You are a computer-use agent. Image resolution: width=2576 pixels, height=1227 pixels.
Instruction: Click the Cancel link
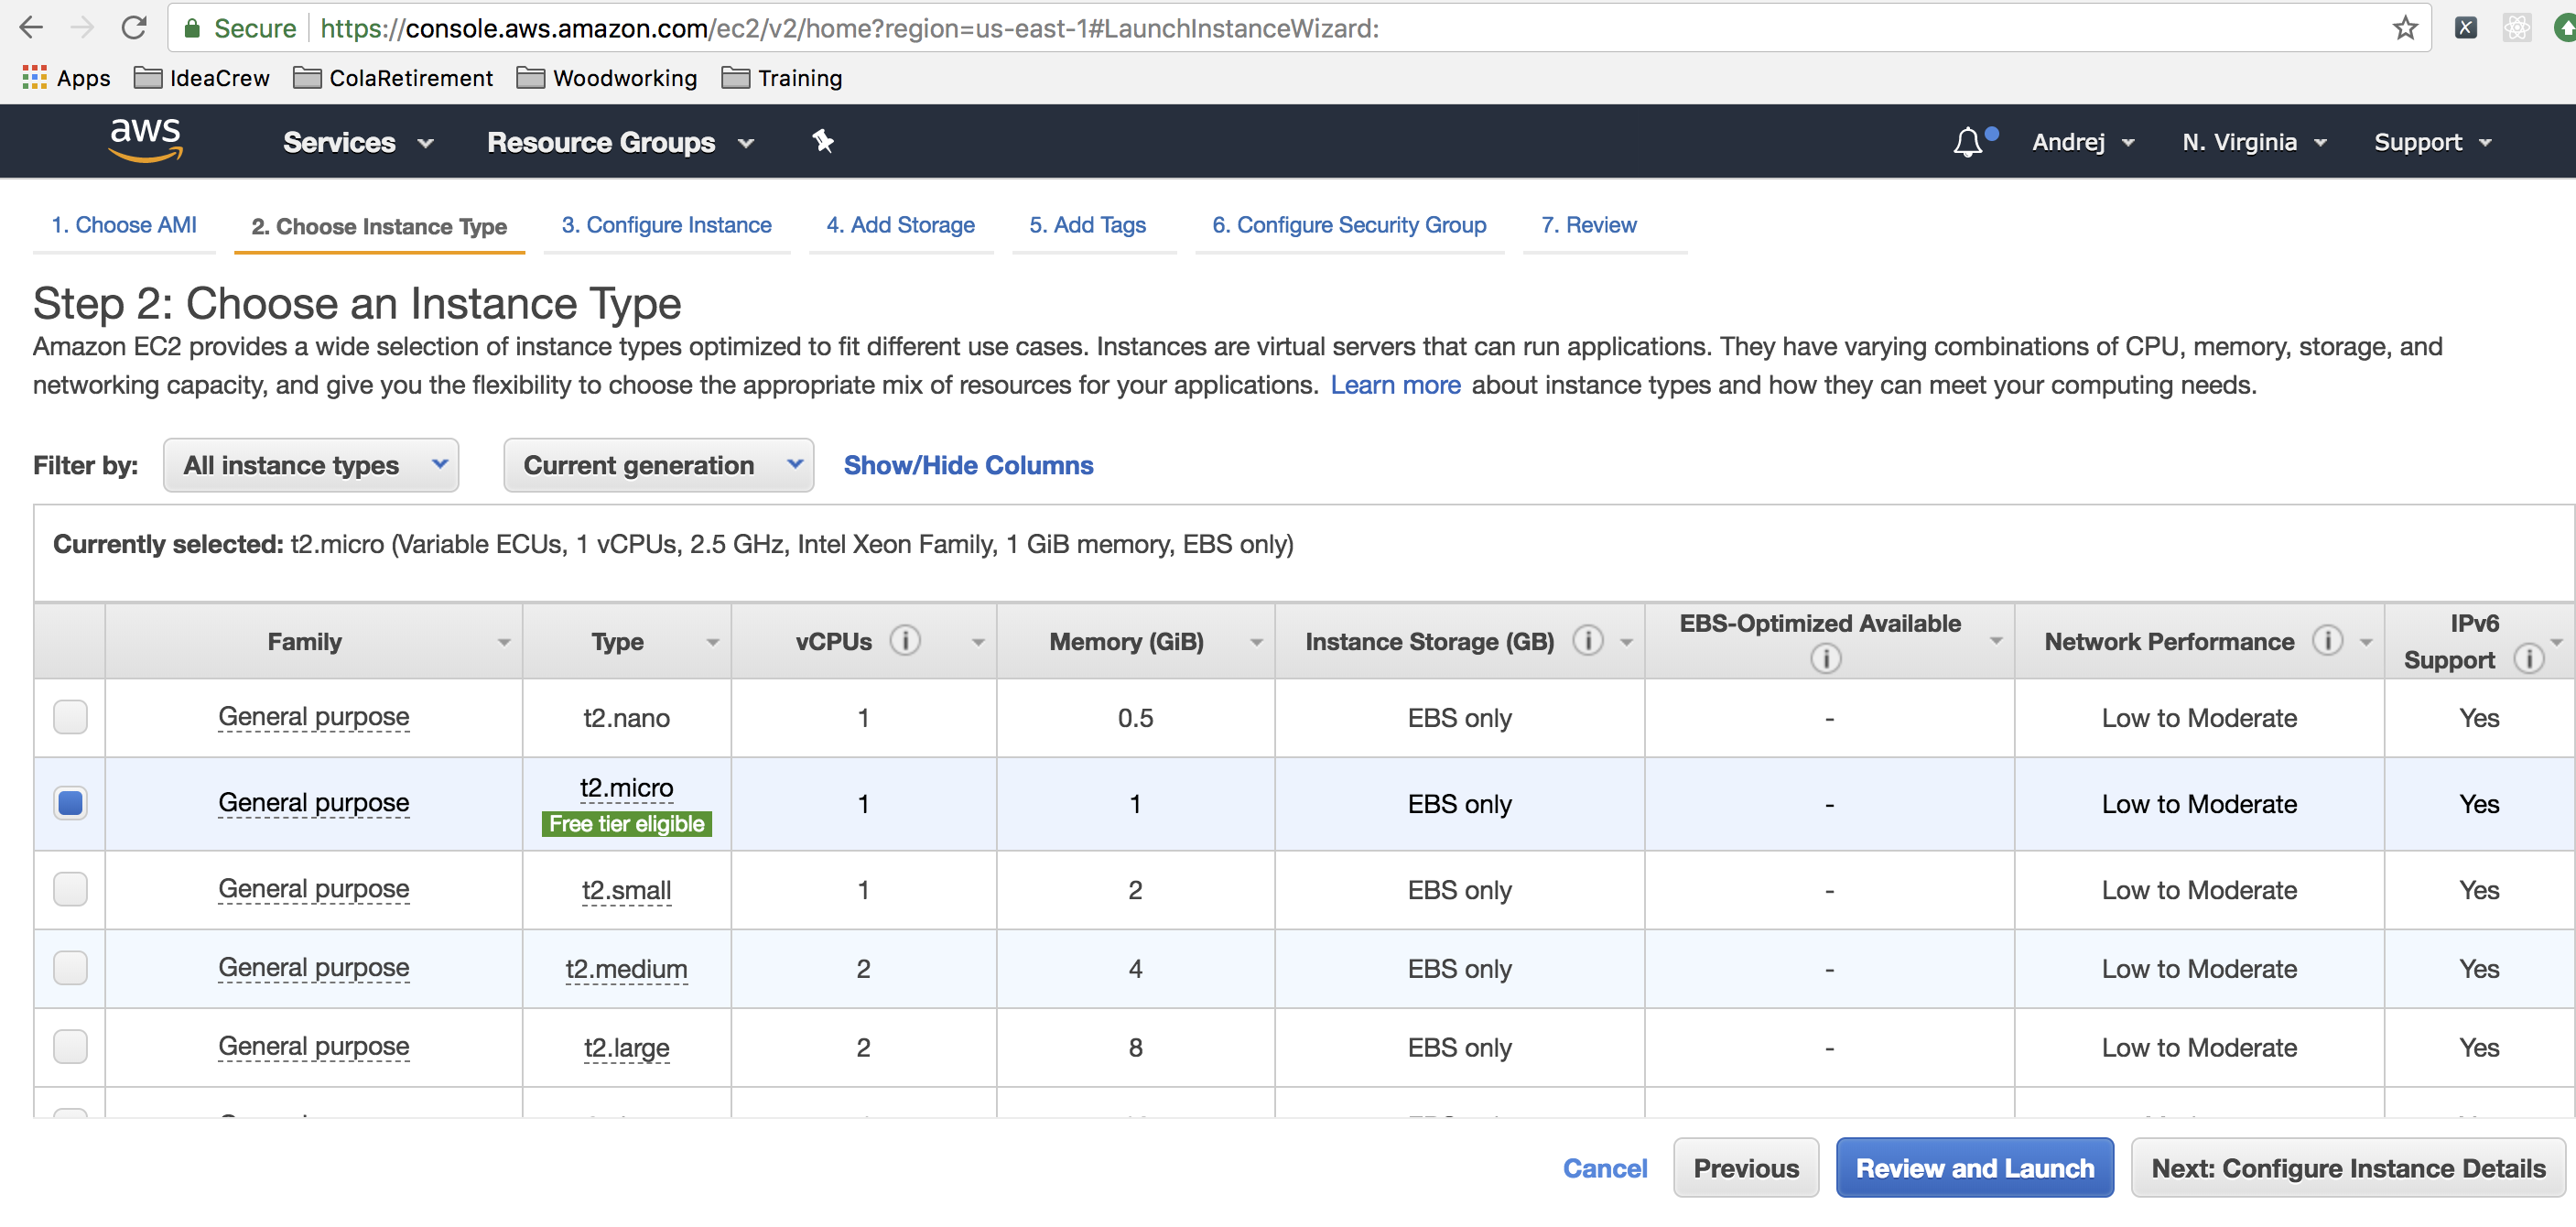(1604, 1168)
